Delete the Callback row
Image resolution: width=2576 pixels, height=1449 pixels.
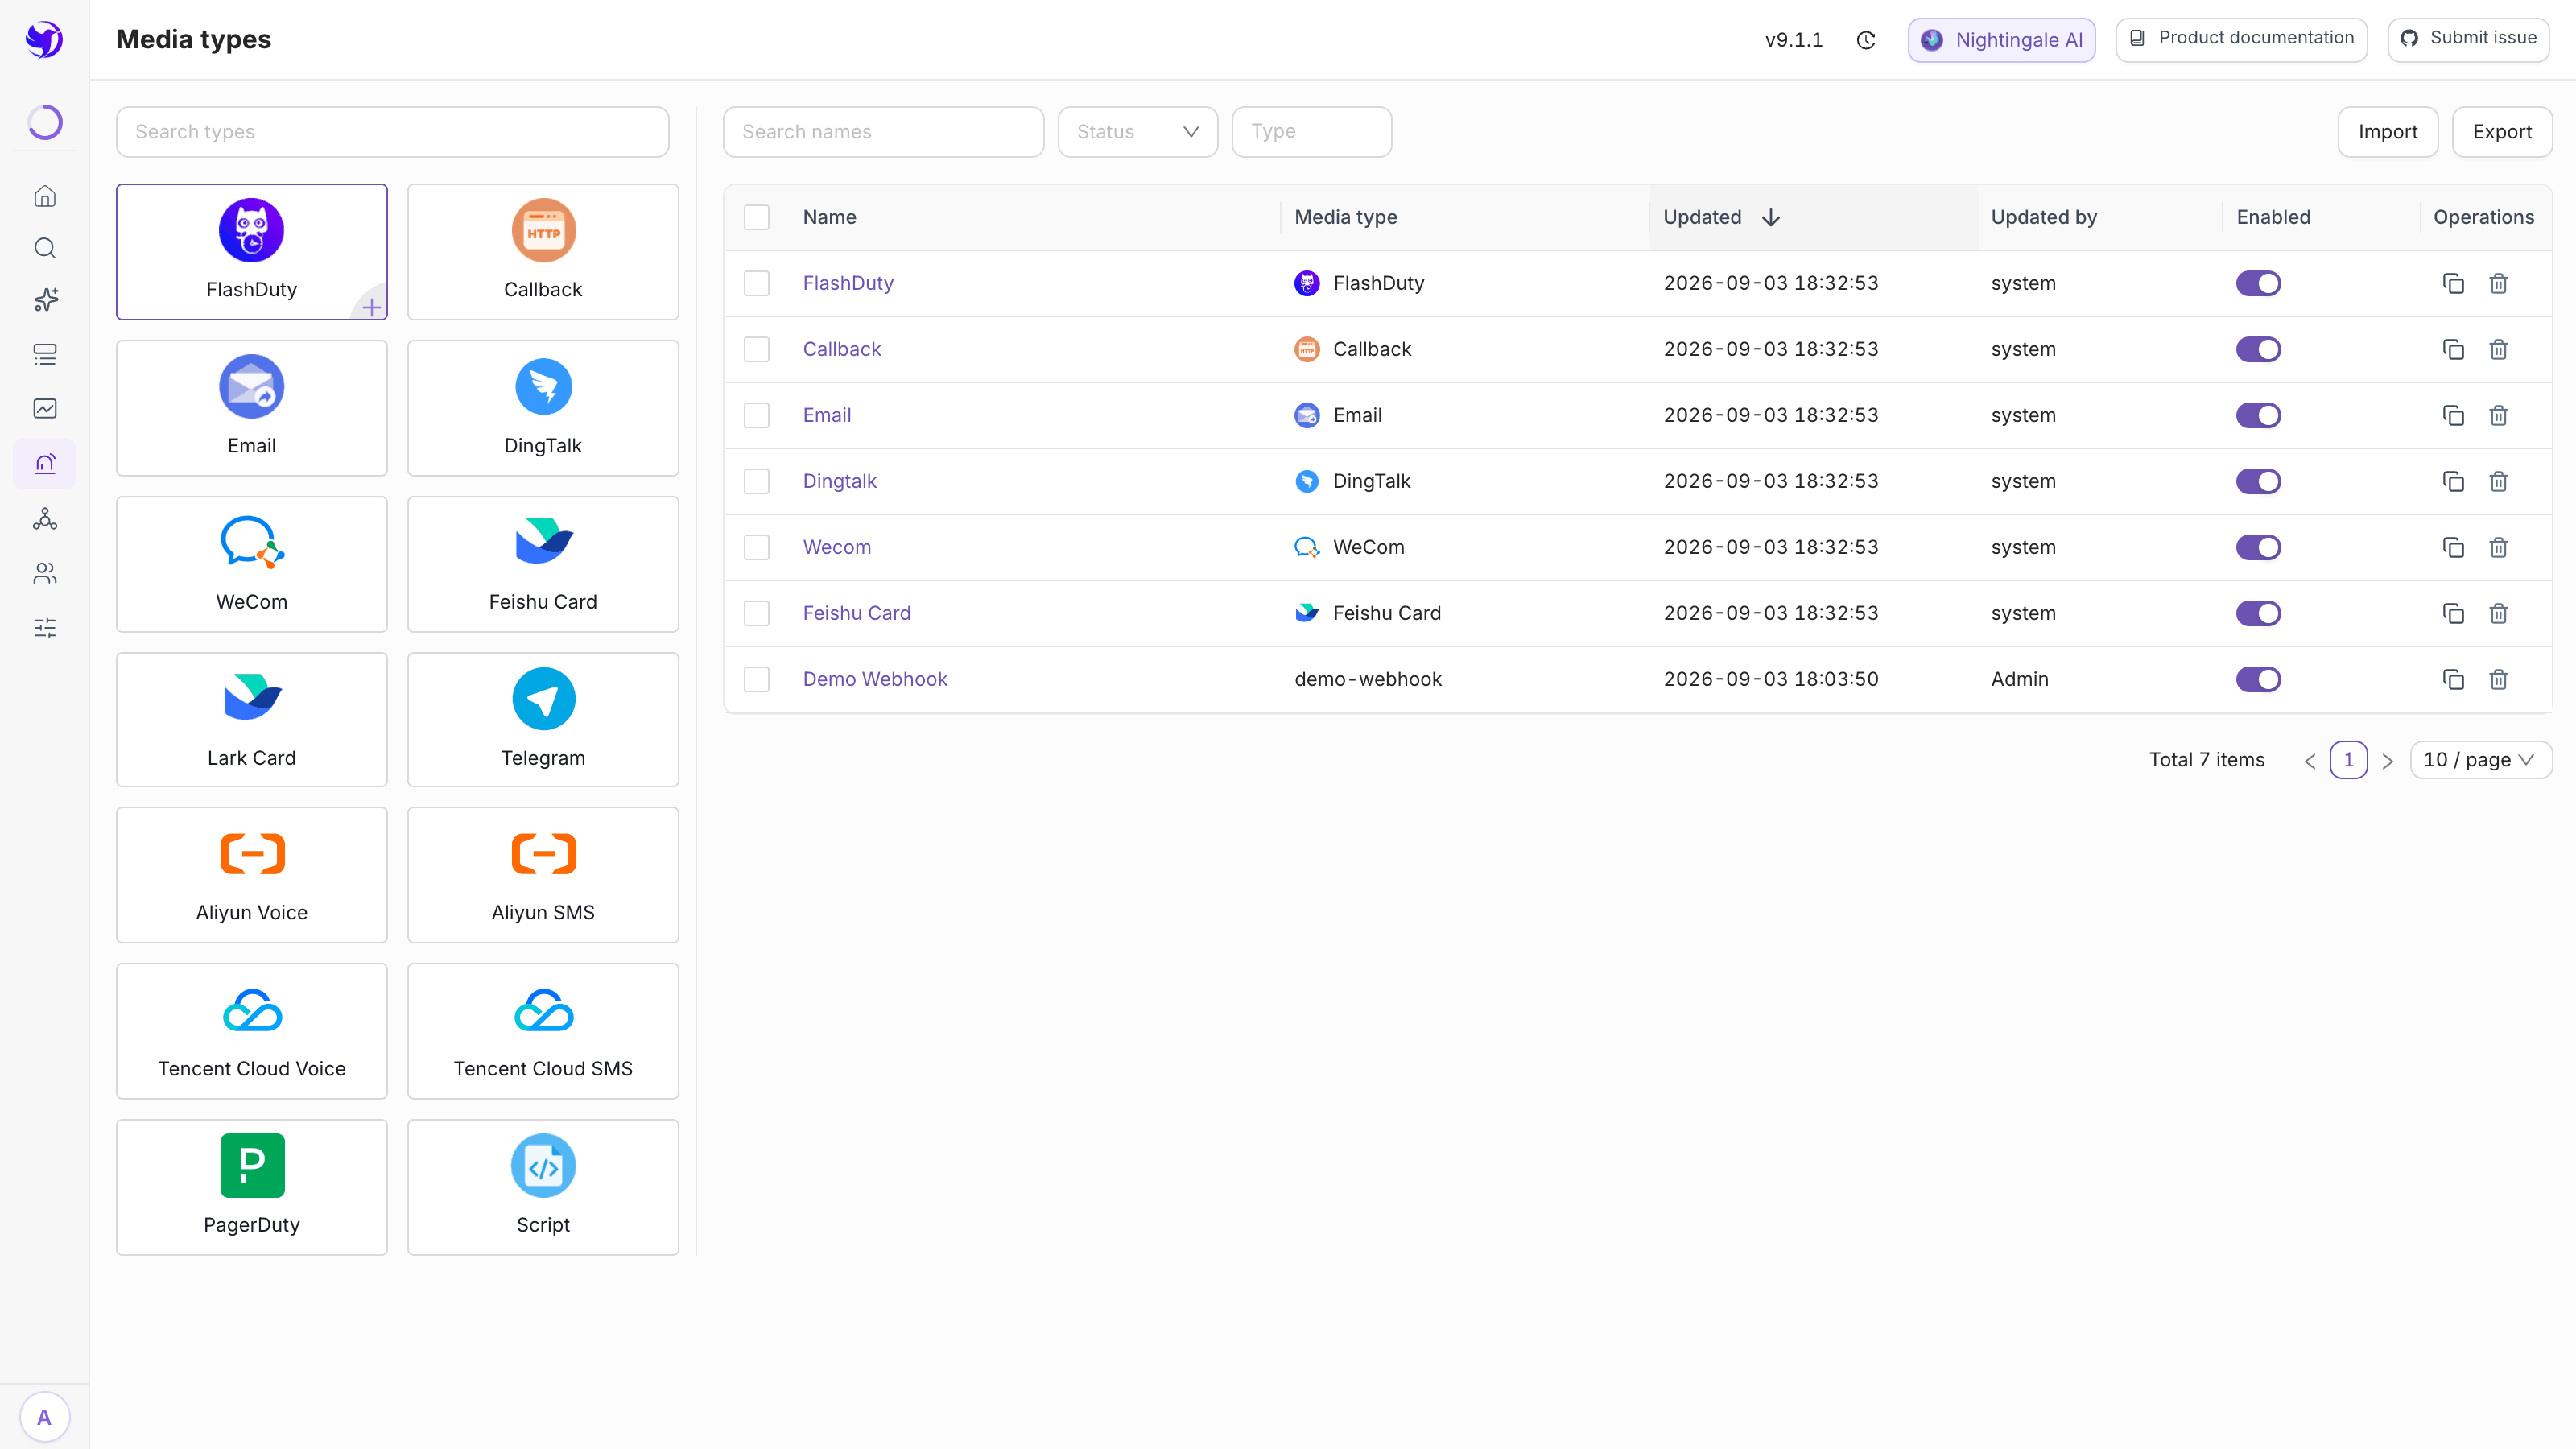tap(2499, 349)
